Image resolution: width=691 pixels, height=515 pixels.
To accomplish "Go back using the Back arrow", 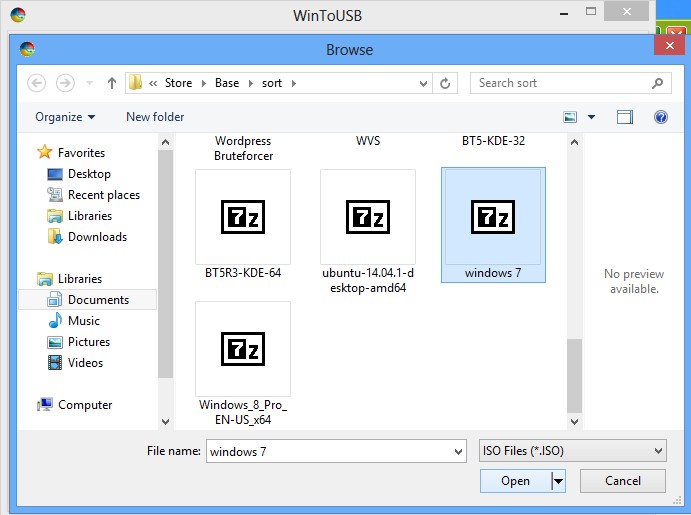I will coord(37,83).
